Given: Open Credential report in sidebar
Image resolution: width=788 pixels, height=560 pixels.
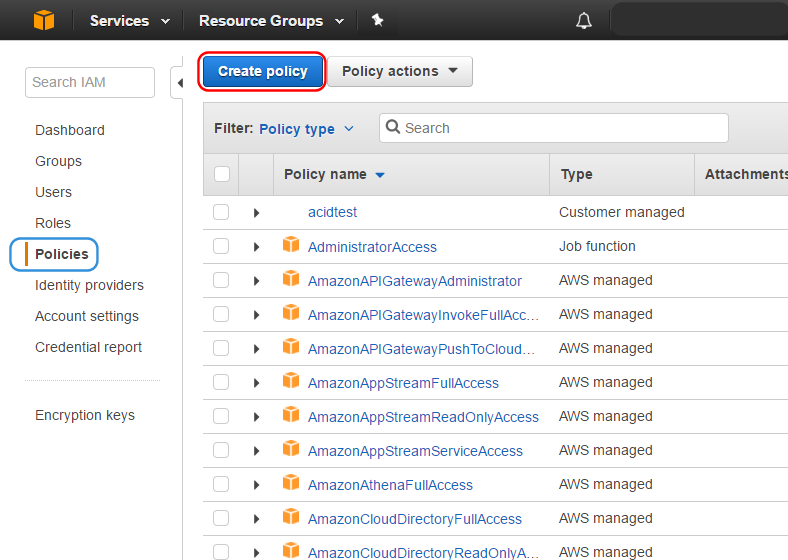Looking at the screenshot, I should [x=88, y=347].
